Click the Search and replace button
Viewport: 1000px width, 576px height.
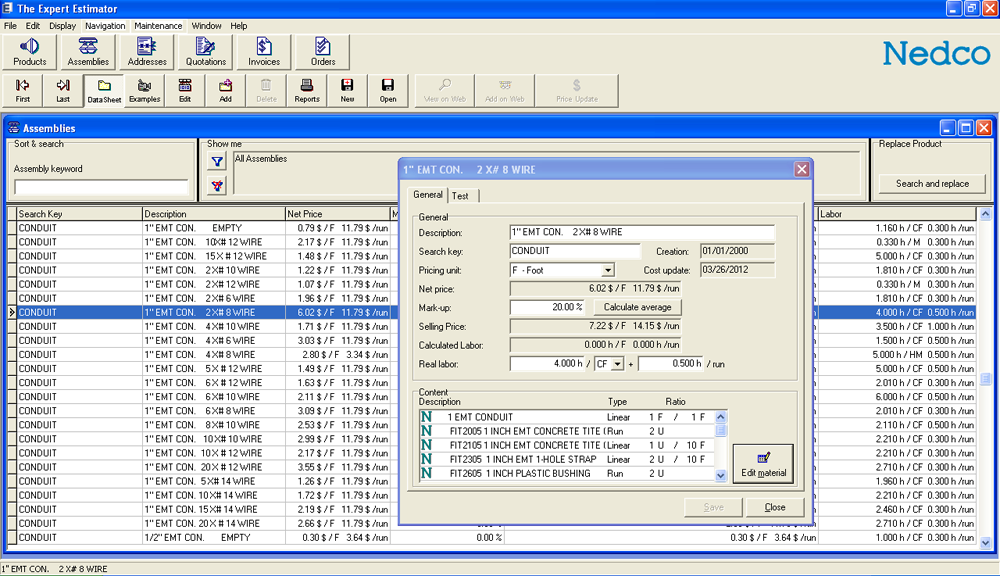point(932,184)
